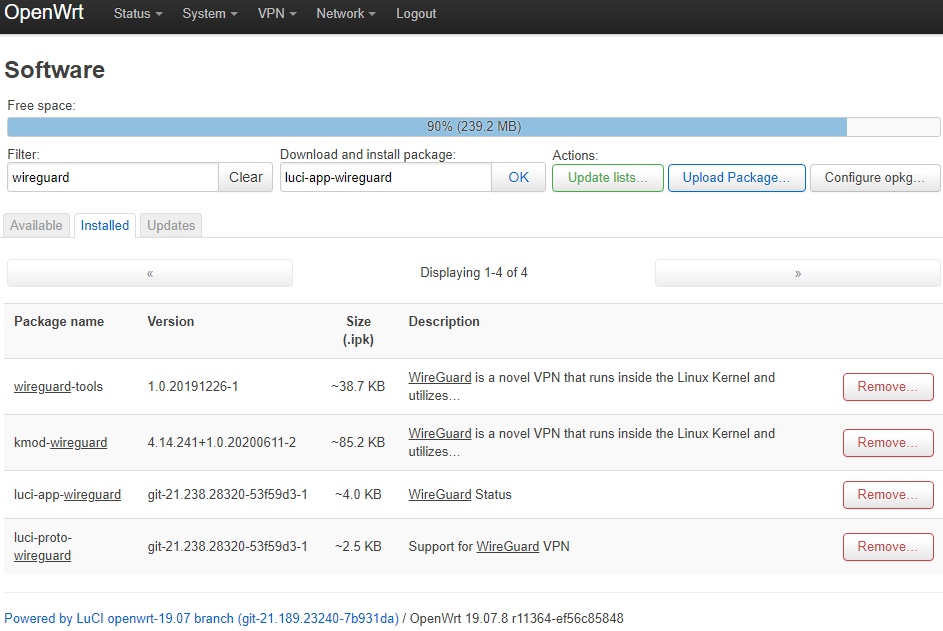Switch to the Available tab
The width and height of the screenshot is (943, 631).
36,226
